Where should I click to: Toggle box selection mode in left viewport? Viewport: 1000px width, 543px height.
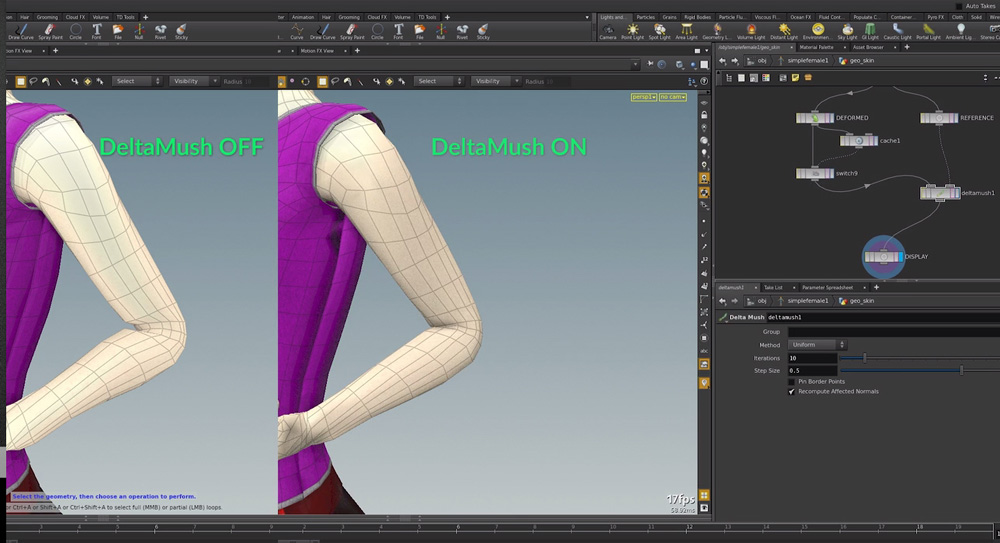[x=20, y=81]
